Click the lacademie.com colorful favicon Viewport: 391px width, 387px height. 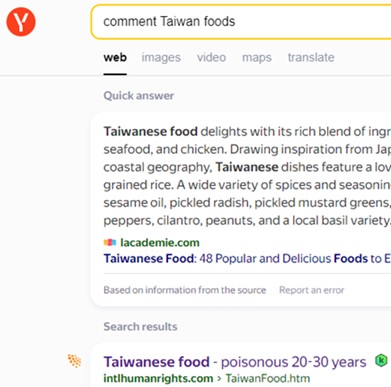(x=110, y=242)
